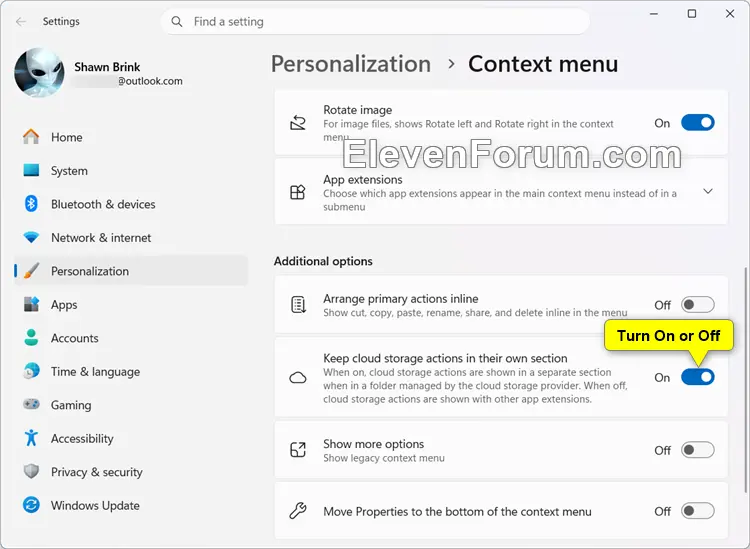Enable Arrange primary actions inline toggle
This screenshot has width=750, height=549.
(698, 305)
